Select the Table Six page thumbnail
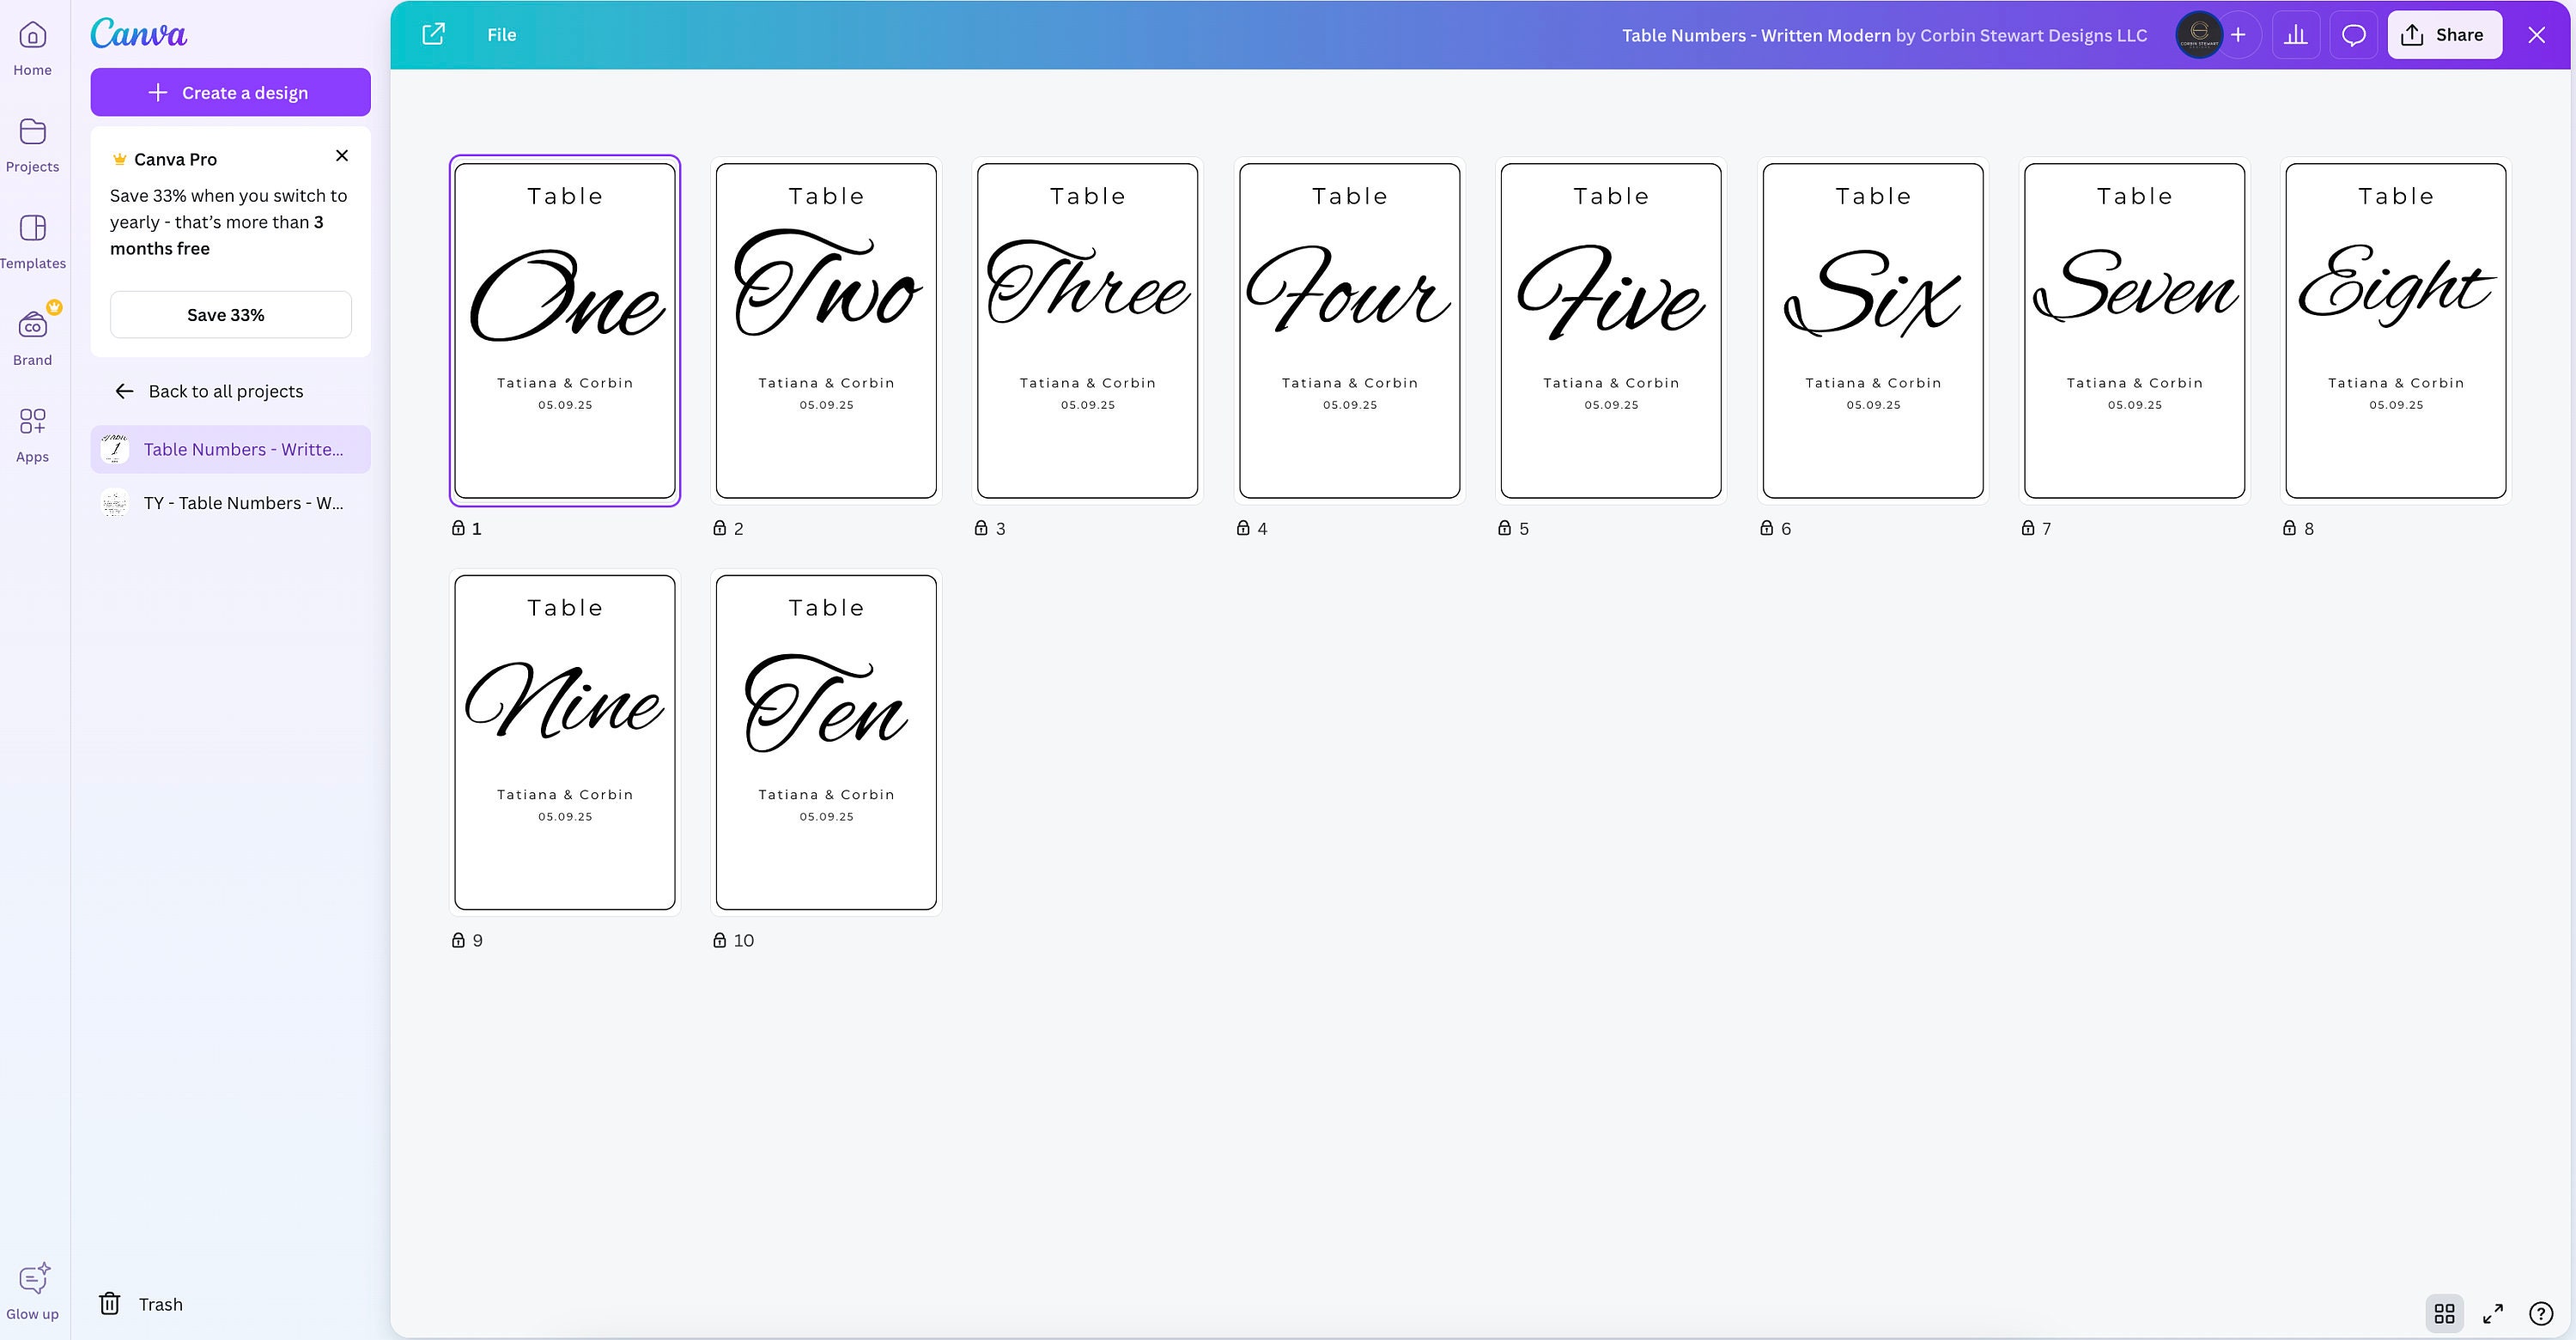This screenshot has width=2576, height=1340. point(1873,331)
